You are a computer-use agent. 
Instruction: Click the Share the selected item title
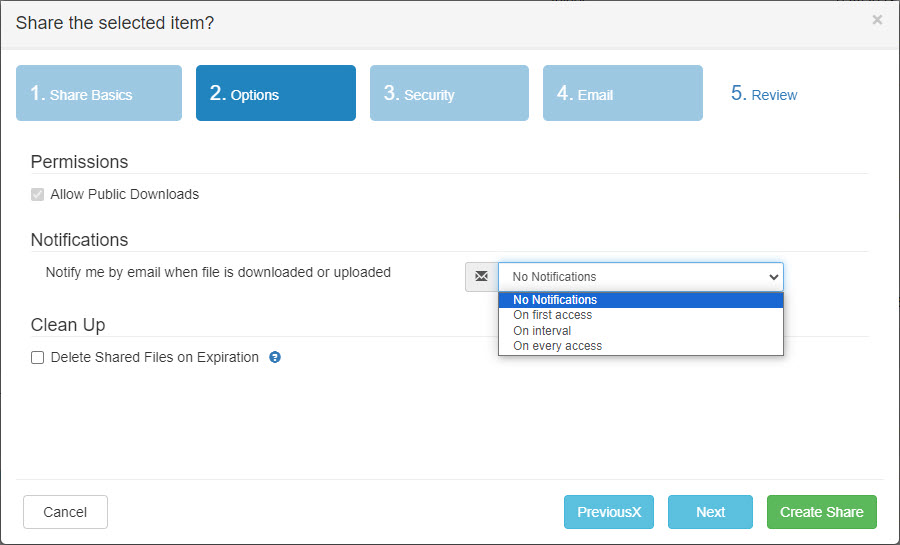(x=115, y=23)
